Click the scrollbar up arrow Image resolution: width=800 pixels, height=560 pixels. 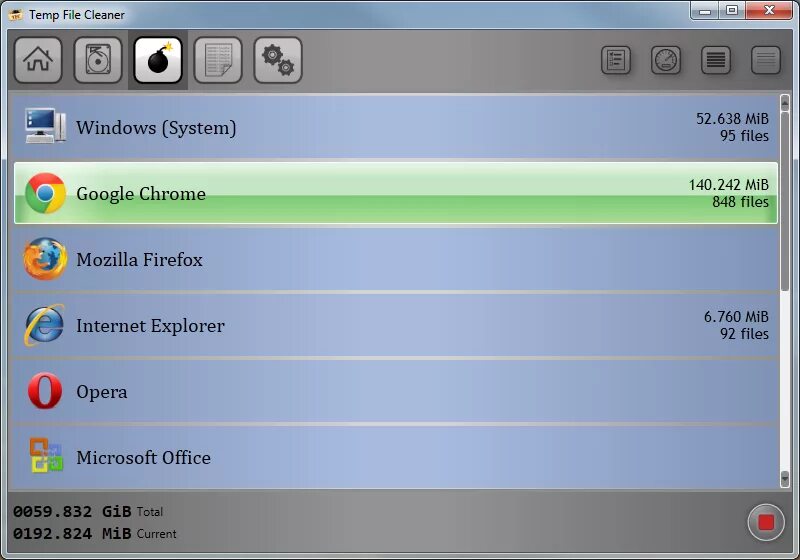(x=785, y=103)
